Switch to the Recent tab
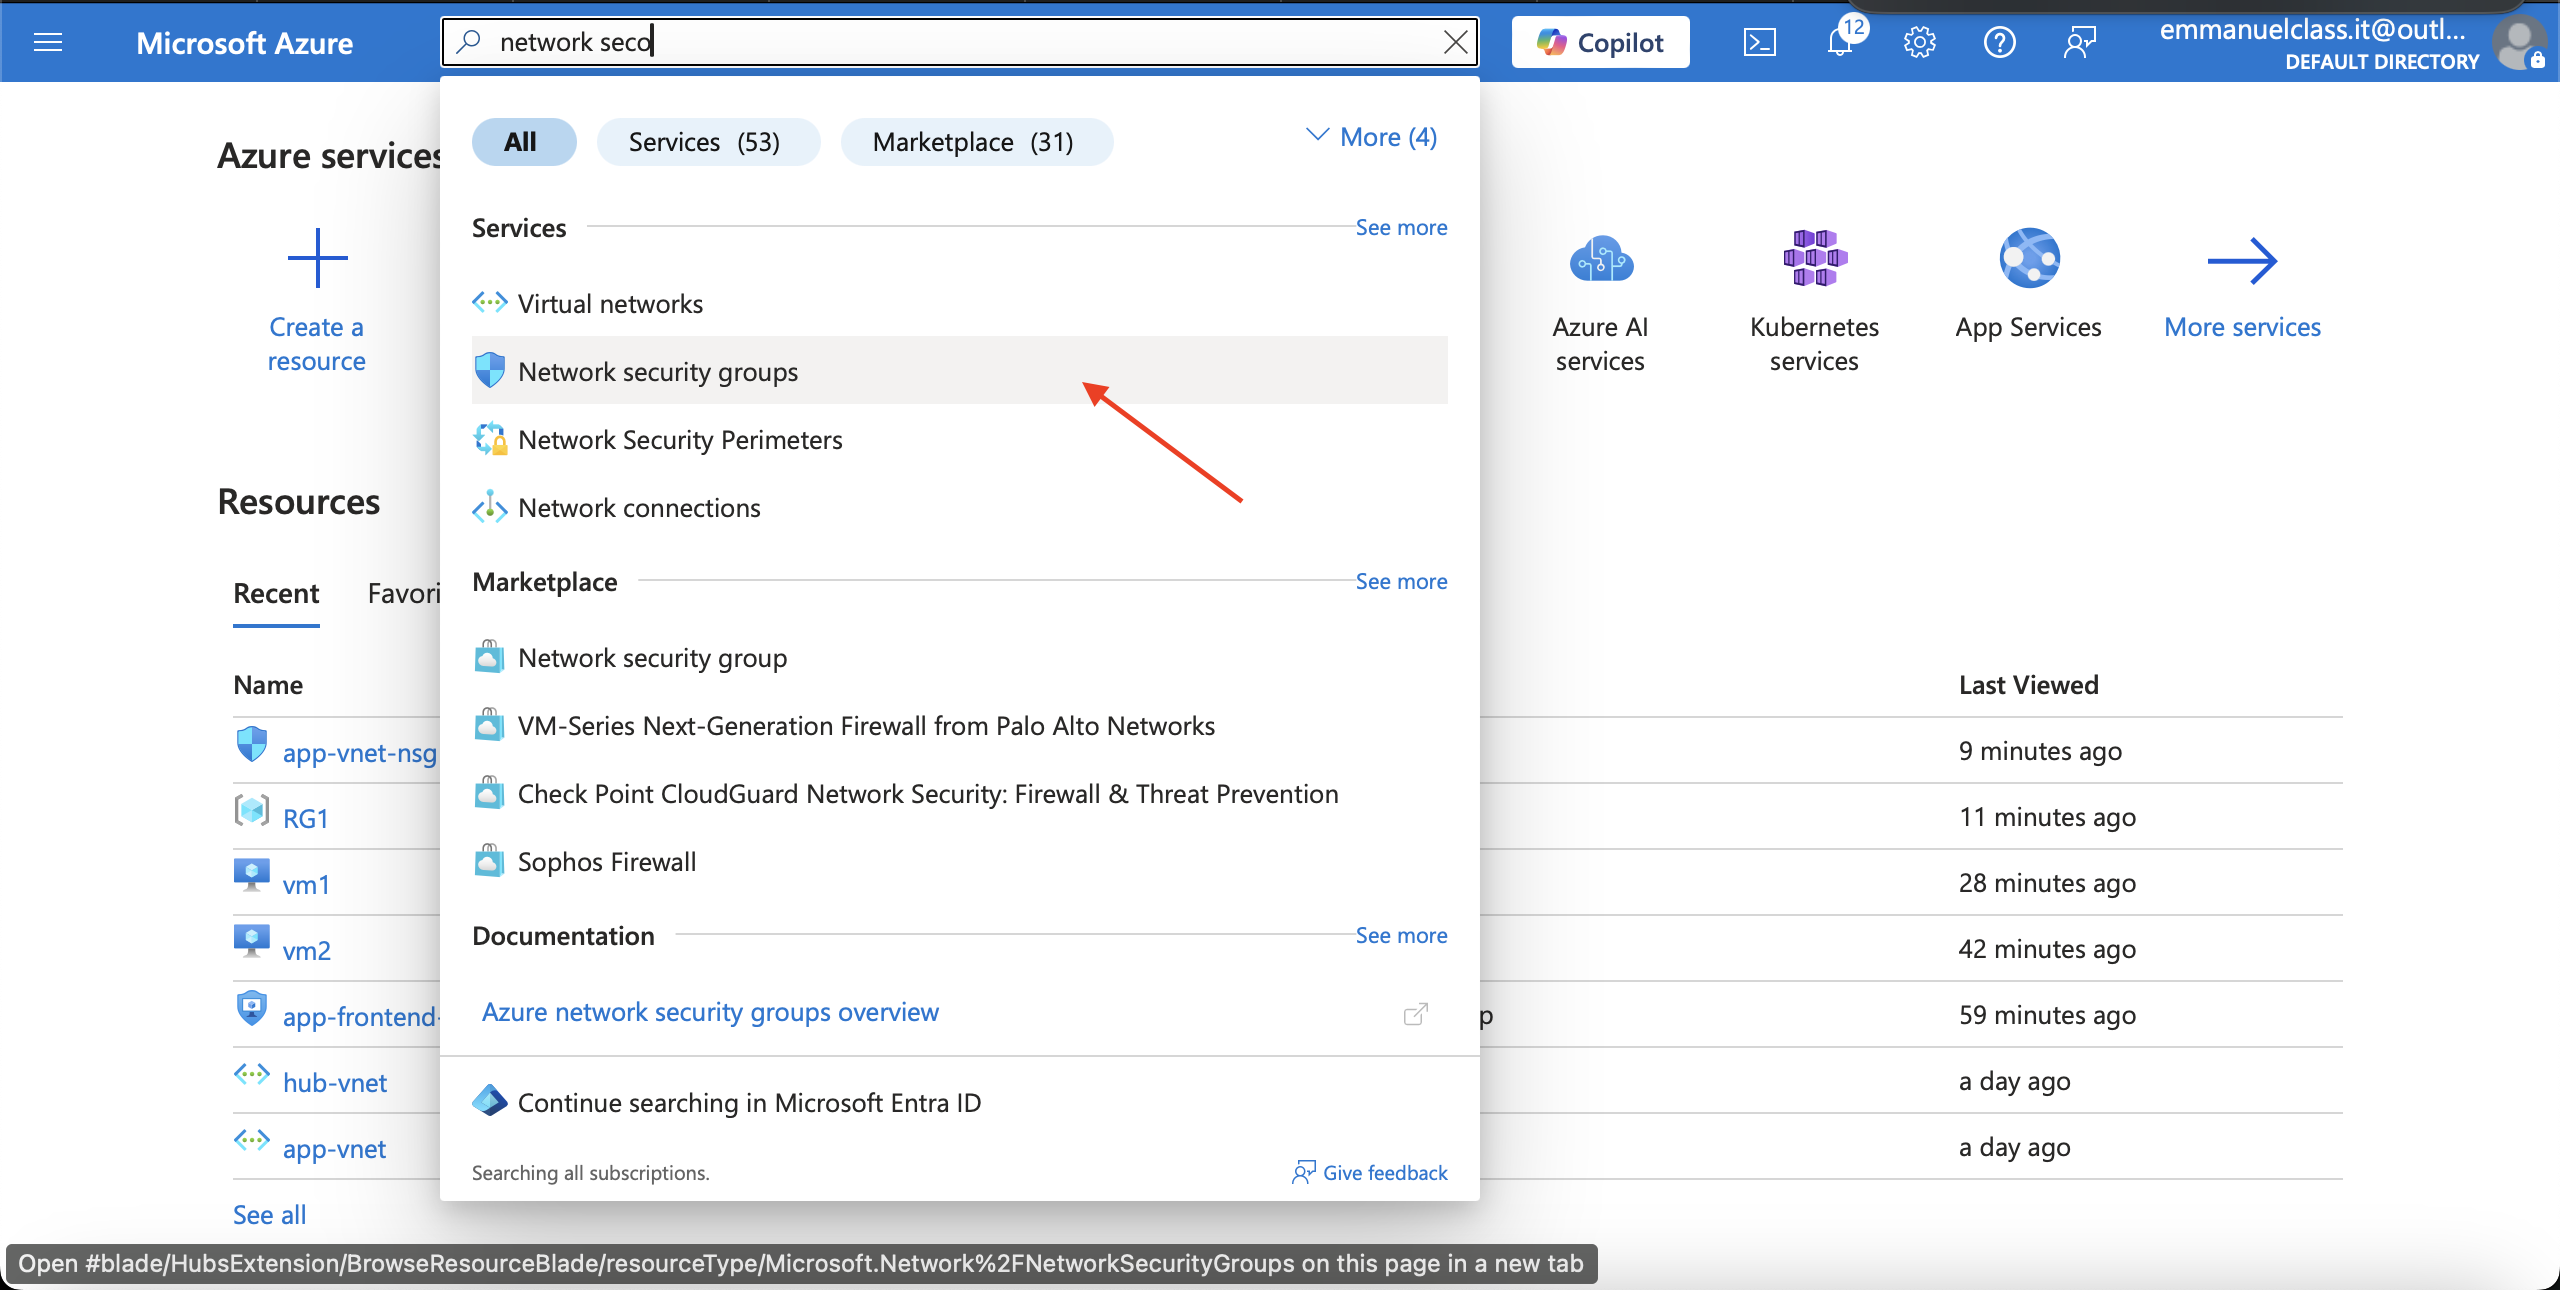2560x1290 pixels. pyautogui.click(x=276, y=593)
